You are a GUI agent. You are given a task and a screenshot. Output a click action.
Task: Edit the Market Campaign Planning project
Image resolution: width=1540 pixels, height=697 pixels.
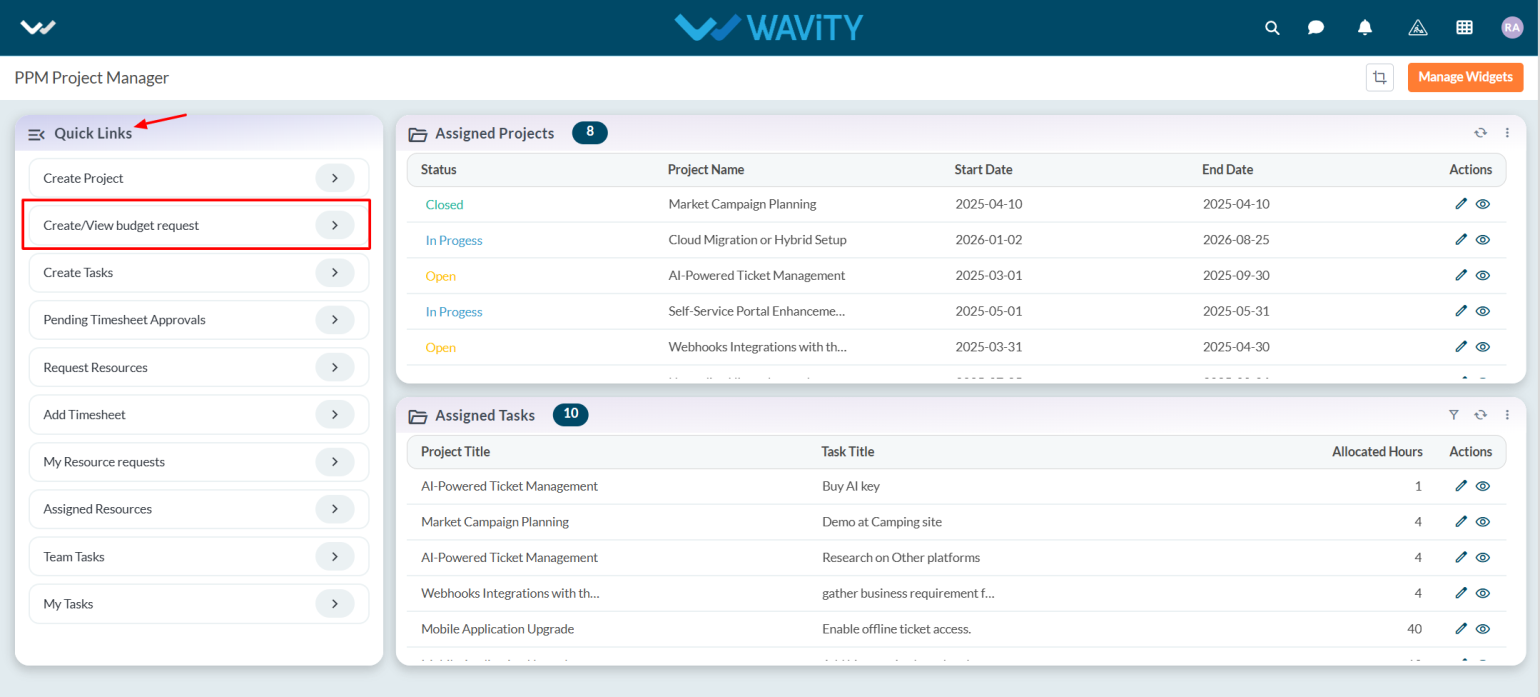1461,204
